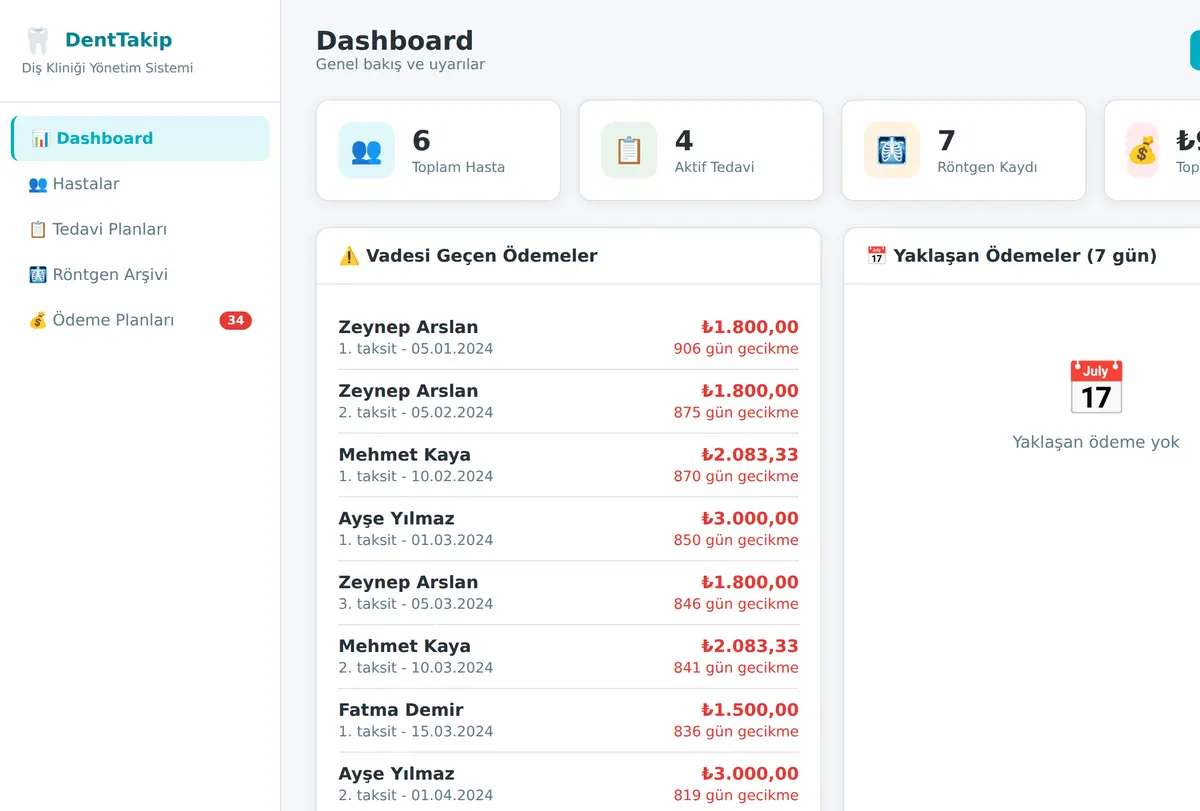Click ₺3.000,00 above '850 gün gecikme'
The height and width of the screenshot is (811, 1200).
tap(750, 518)
